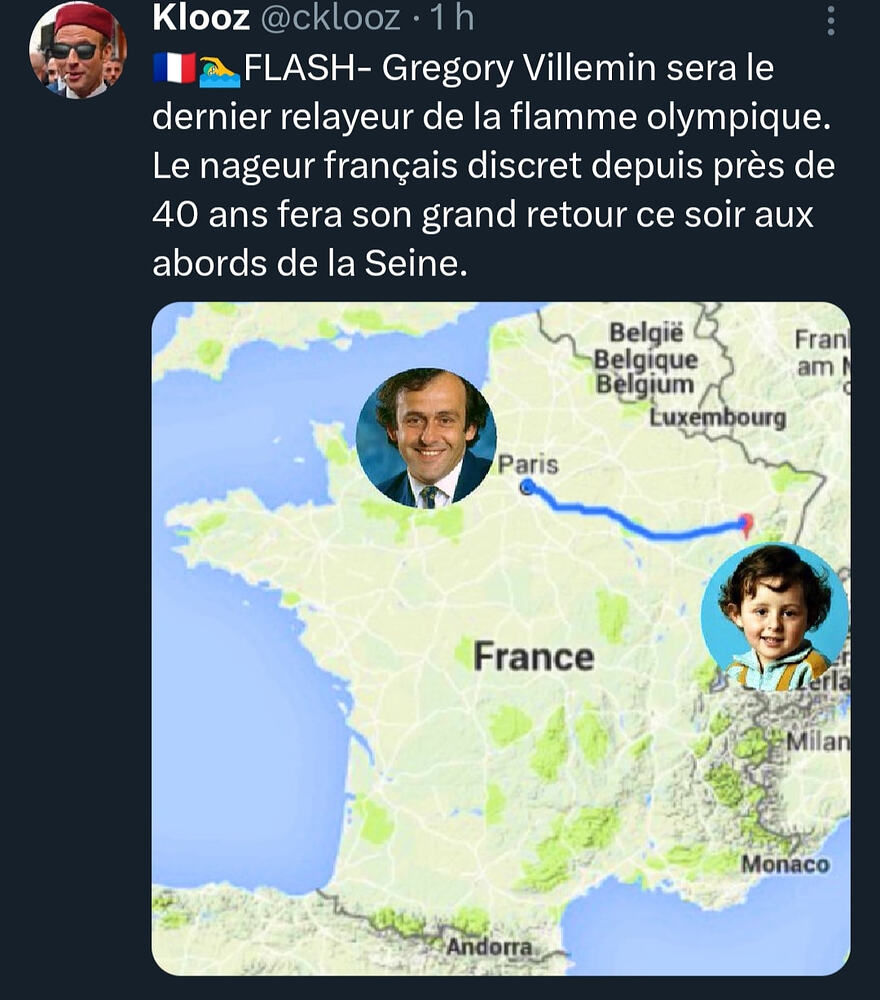Open the tweet's three-dot more options menu
880x1000 pixels.
pos(829,19)
